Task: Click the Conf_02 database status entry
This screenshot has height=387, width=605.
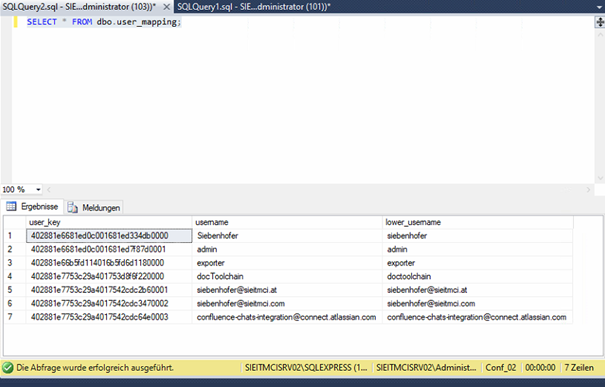Action: (500, 368)
